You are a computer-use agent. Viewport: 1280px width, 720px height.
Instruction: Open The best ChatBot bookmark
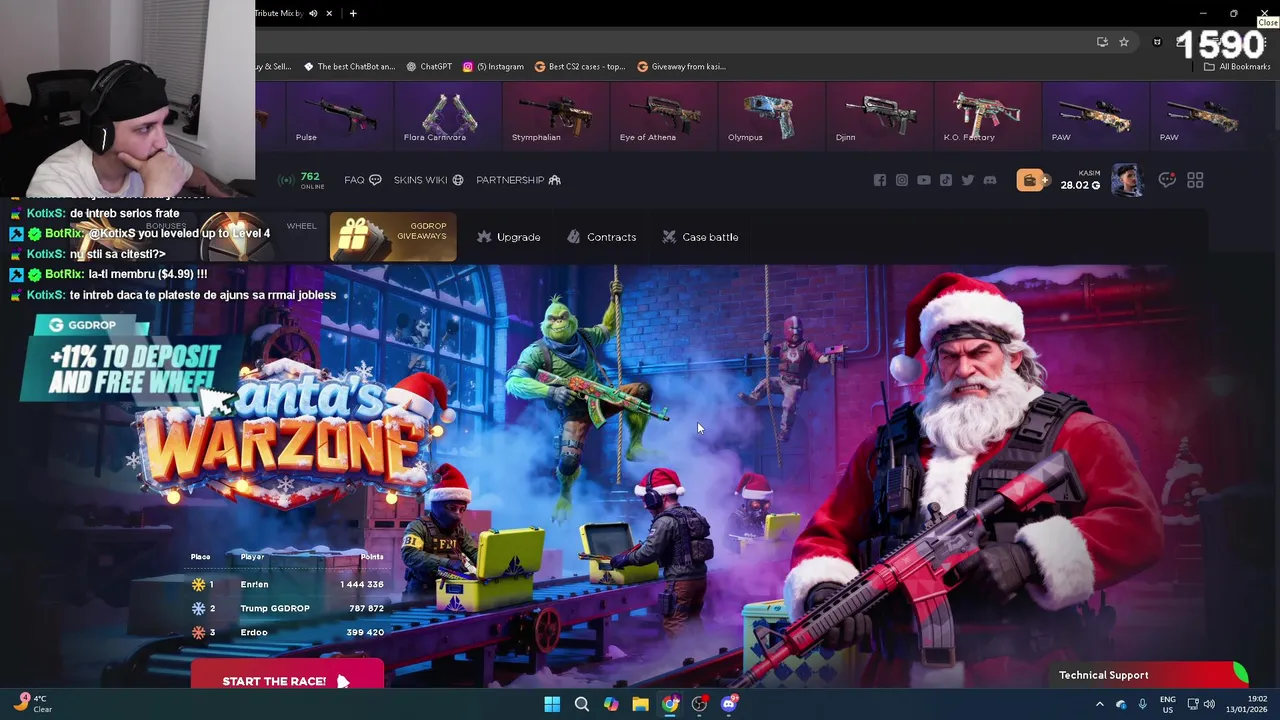pos(349,67)
